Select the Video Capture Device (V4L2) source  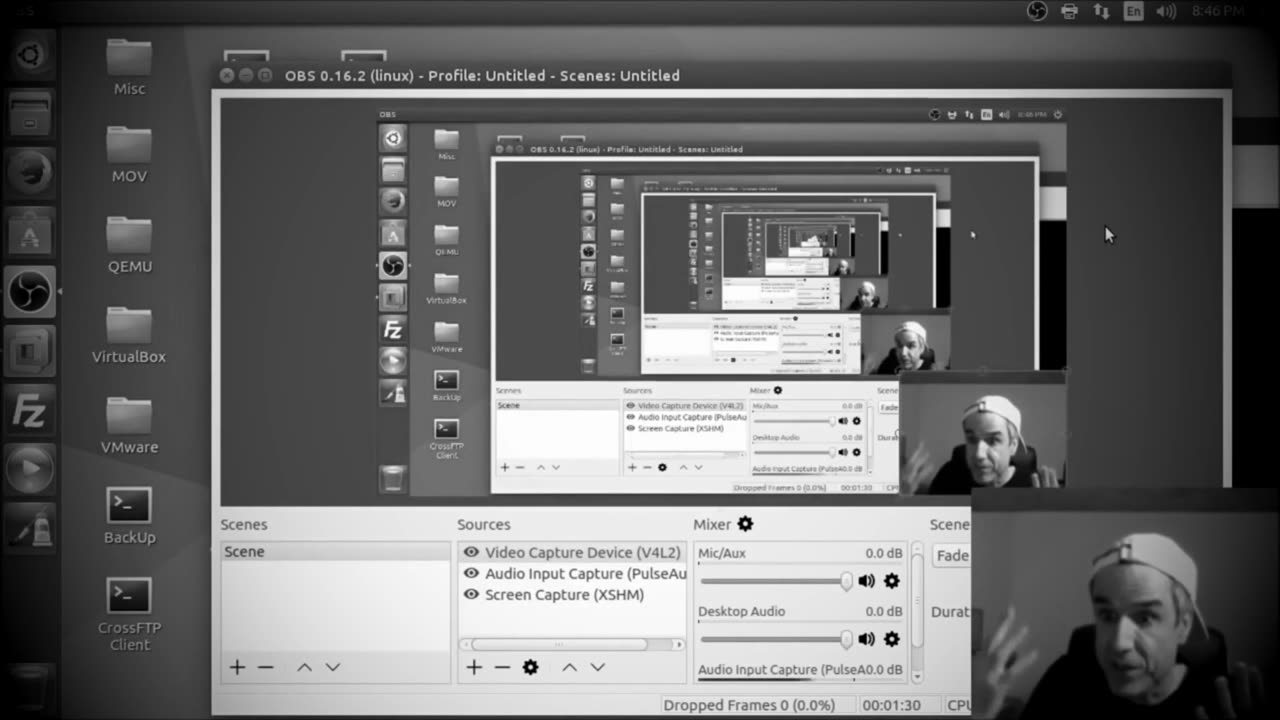573,552
